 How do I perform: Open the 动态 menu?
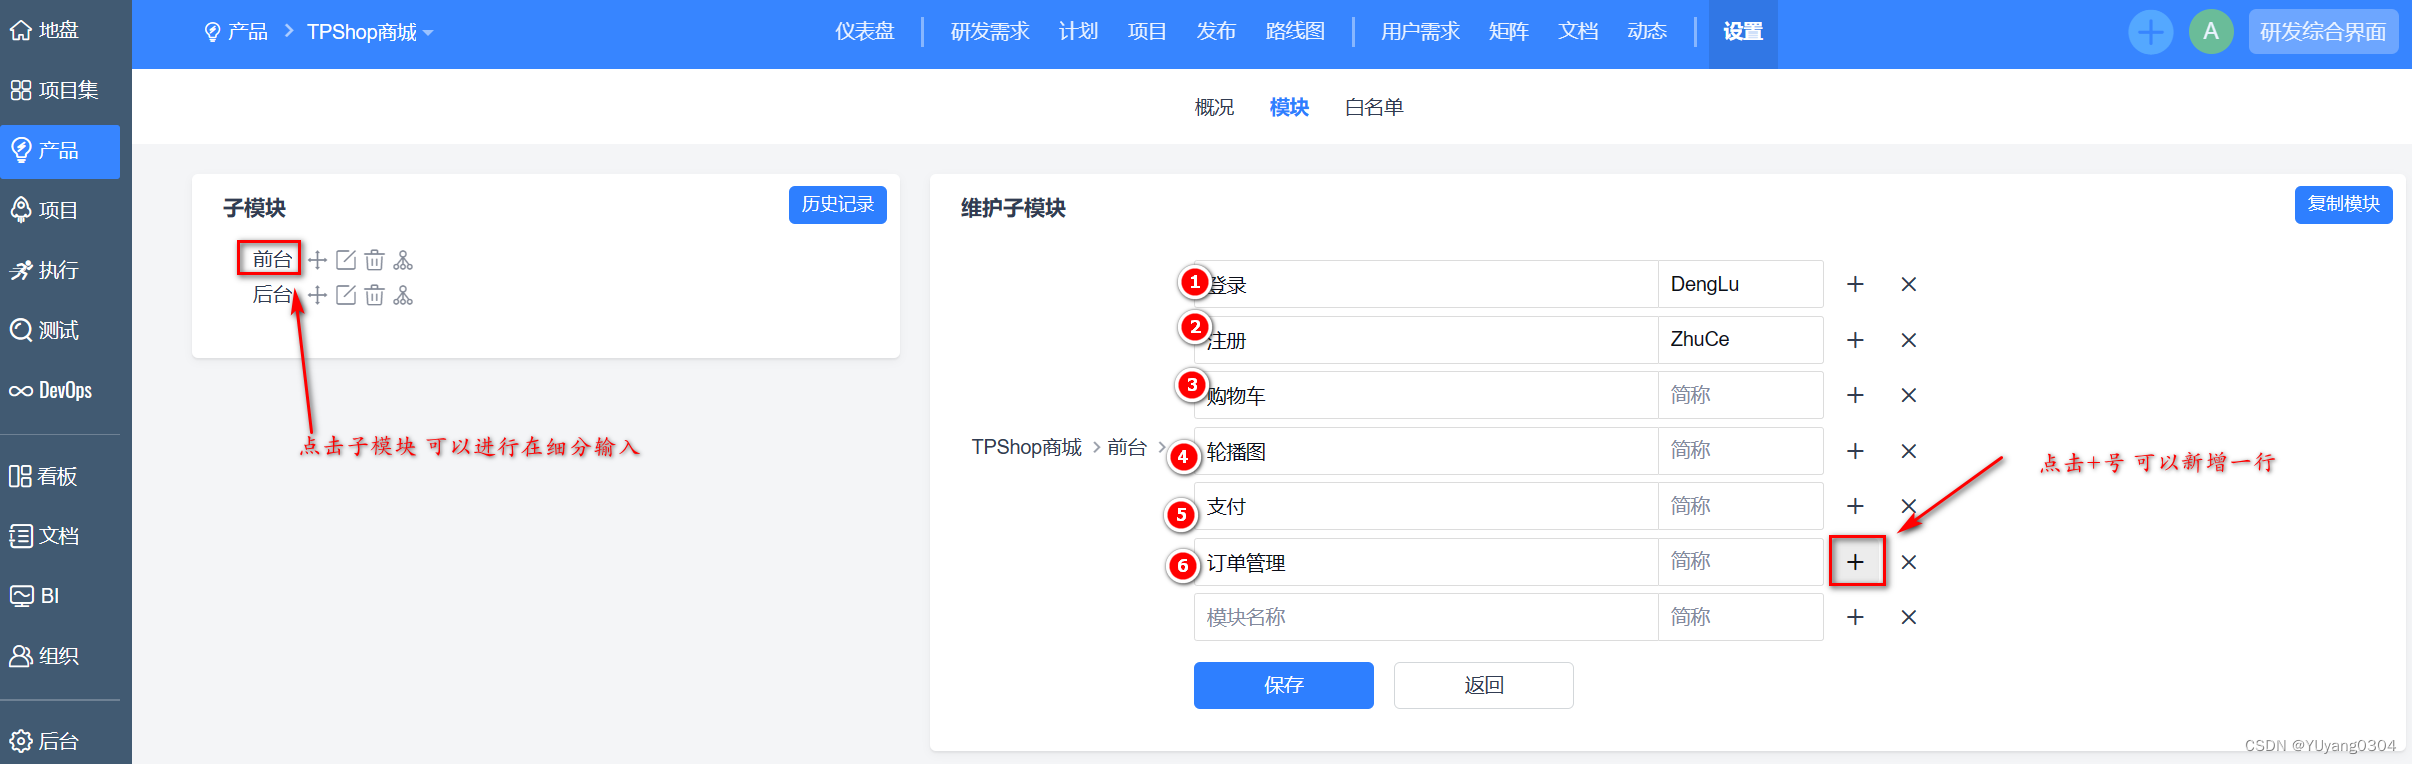click(x=1647, y=32)
